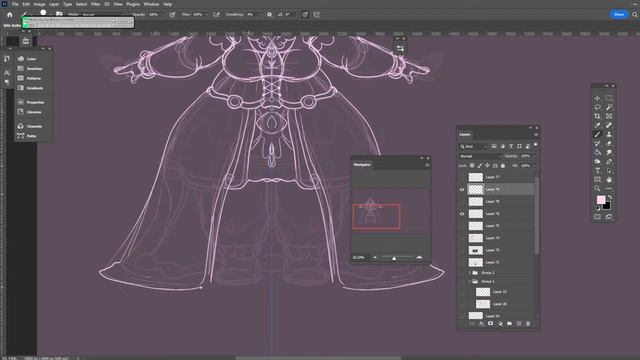Select the History Brush tool
The image size is (640, 360).
click(597, 143)
